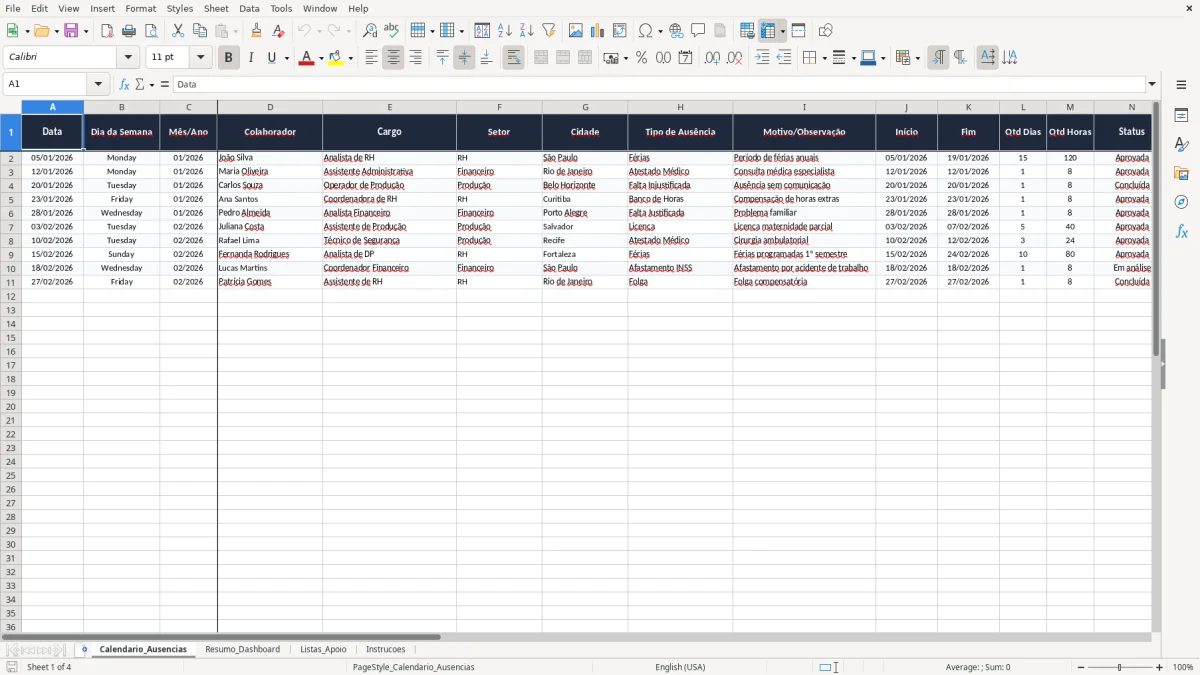Switch to the Resumo_Dashboard sheet tab
The width and height of the screenshot is (1200, 675).
242,649
